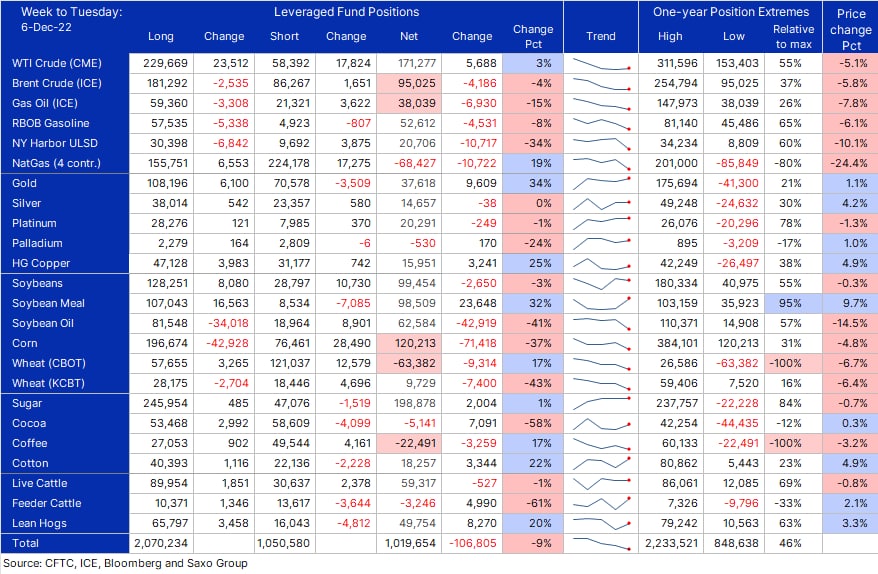
Task: Click the Cocoa trend sparkline
Action: pos(601,423)
